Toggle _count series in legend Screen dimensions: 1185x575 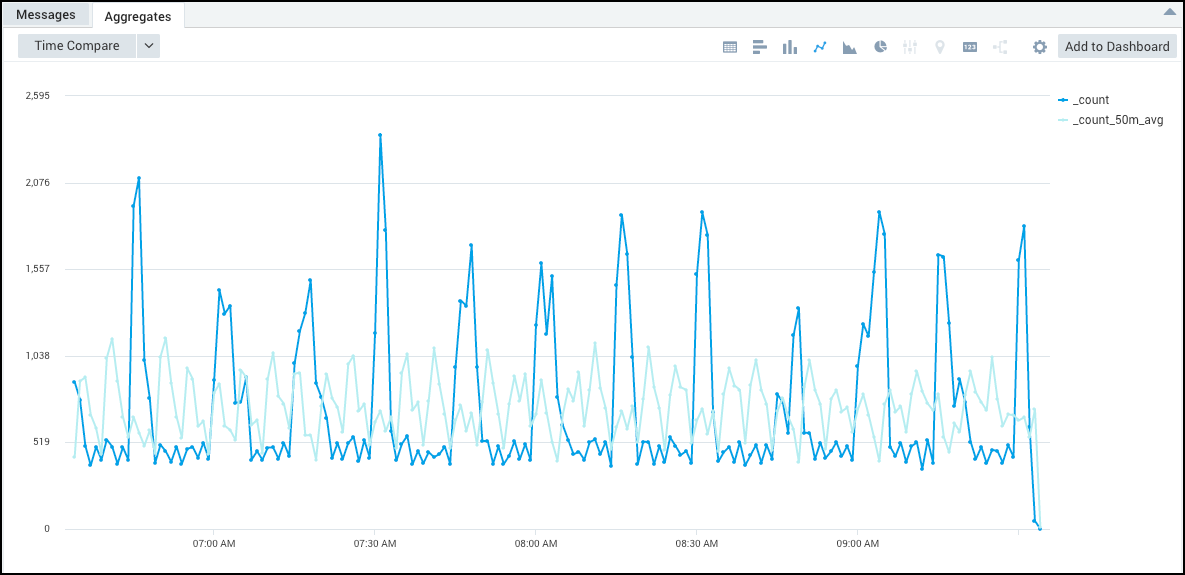coord(1090,100)
